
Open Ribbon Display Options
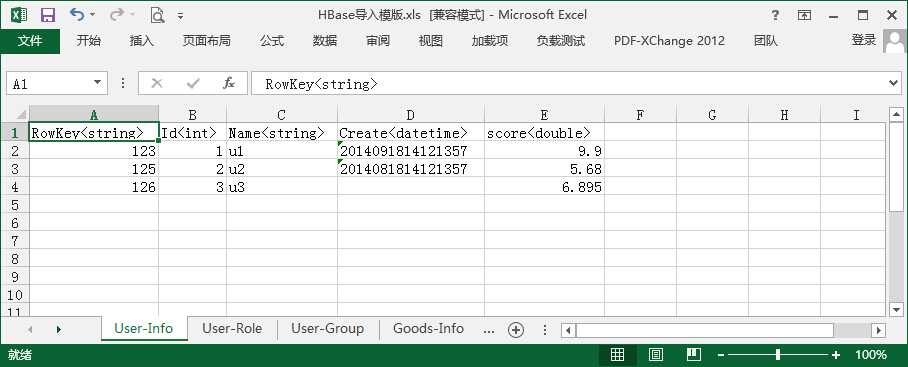coord(804,15)
